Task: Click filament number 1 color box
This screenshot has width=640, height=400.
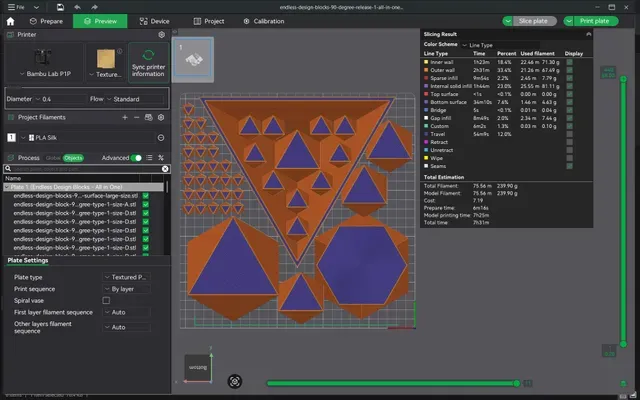Action: (11, 138)
